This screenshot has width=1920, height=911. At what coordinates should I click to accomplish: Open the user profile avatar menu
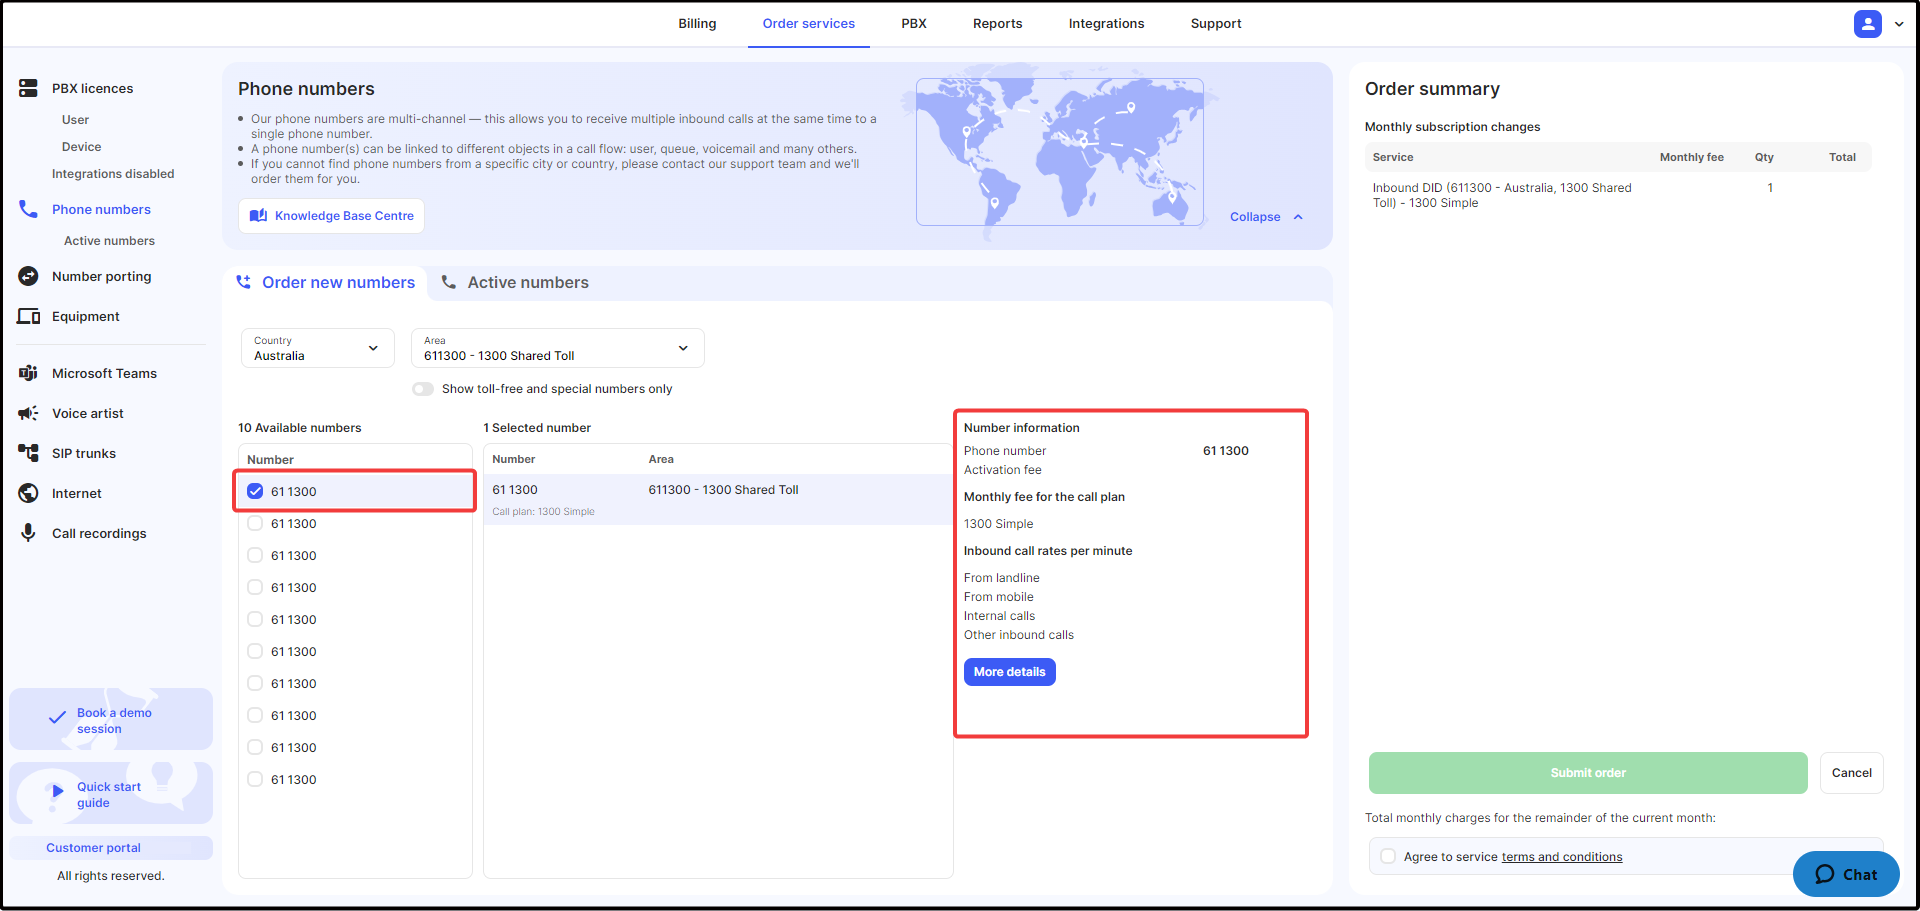[1867, 24]
